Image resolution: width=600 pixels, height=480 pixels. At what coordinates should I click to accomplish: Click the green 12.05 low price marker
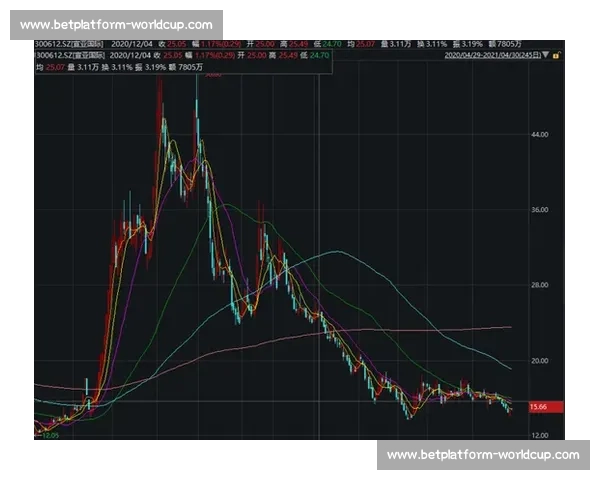pyautogui.click(x=51, y=436)
